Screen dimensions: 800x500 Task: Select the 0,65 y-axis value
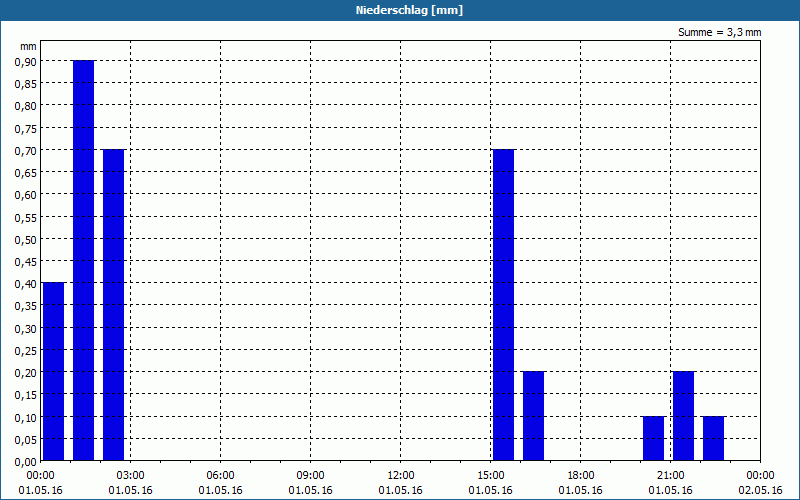pyautogui.click(x=26, y=172)
